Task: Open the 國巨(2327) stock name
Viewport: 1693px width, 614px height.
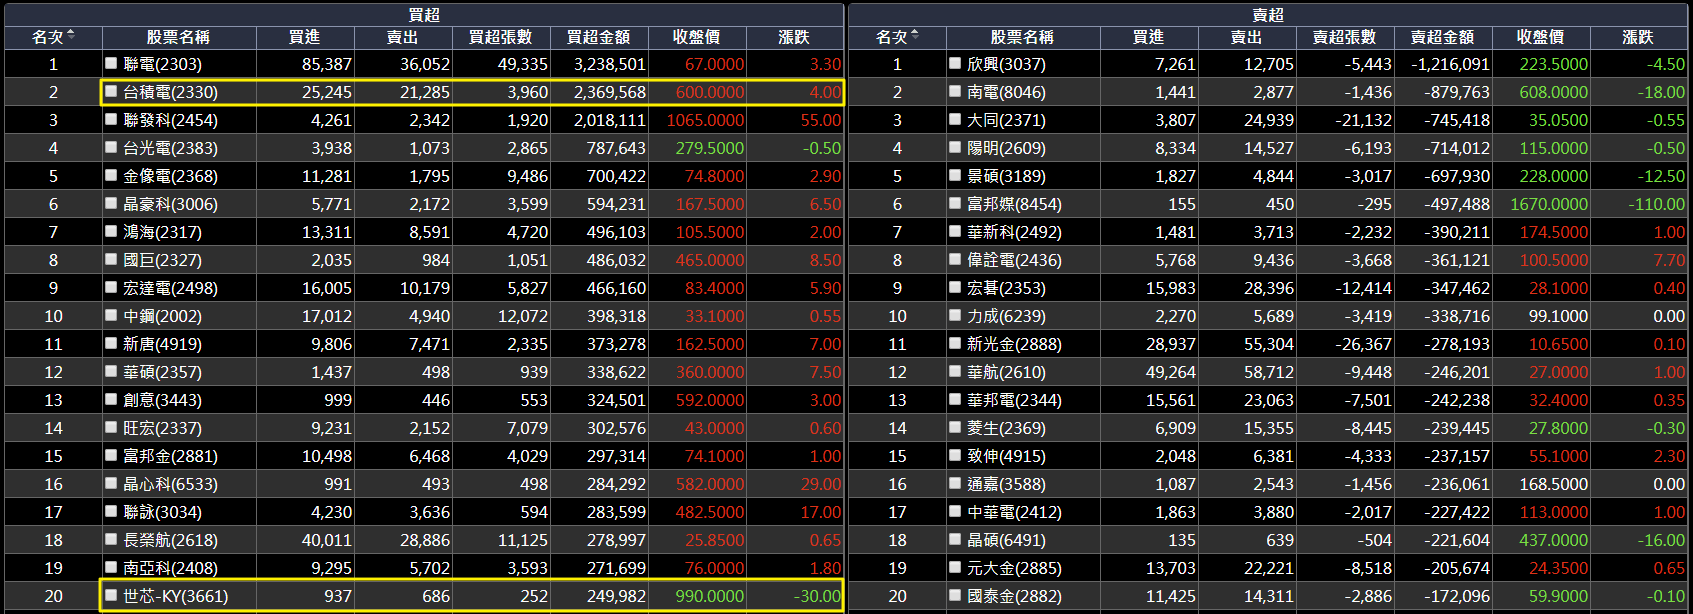Action: pos(162,260)
